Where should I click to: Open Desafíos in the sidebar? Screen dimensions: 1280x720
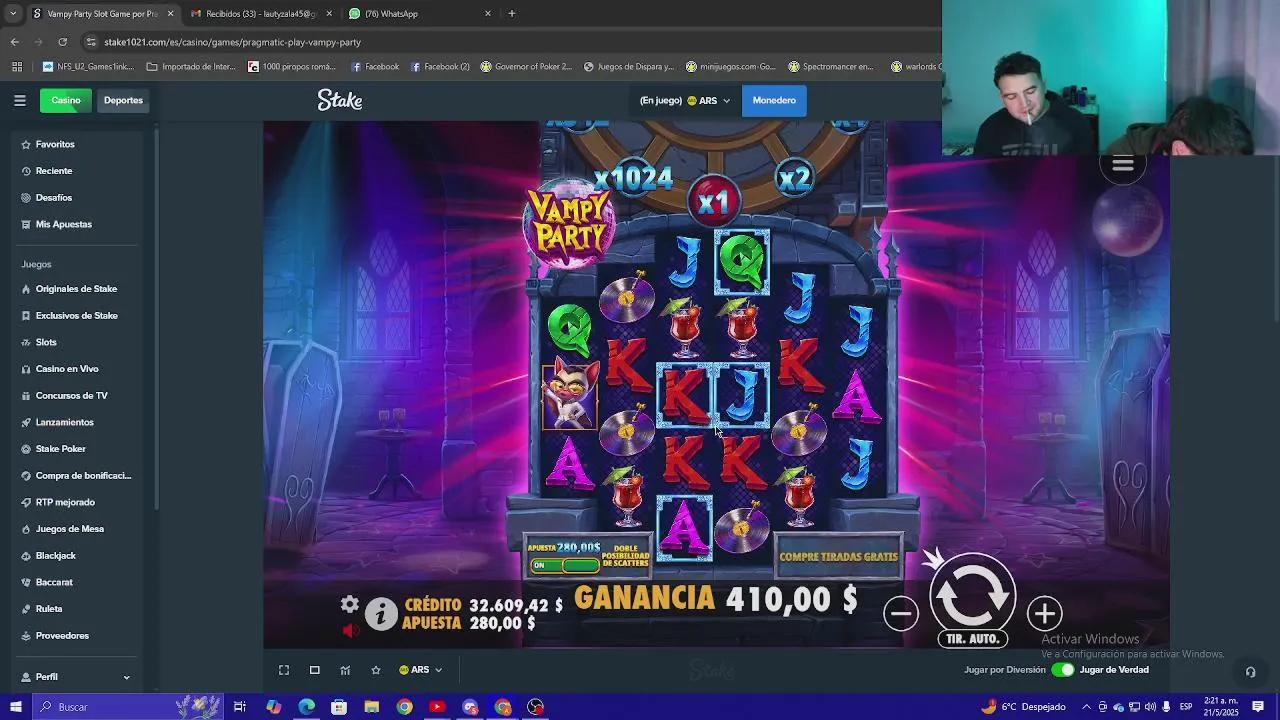click(54, 198)
